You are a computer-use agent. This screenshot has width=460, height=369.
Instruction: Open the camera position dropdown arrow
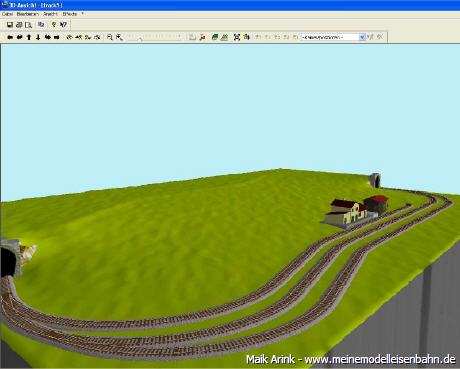point(362,37)
